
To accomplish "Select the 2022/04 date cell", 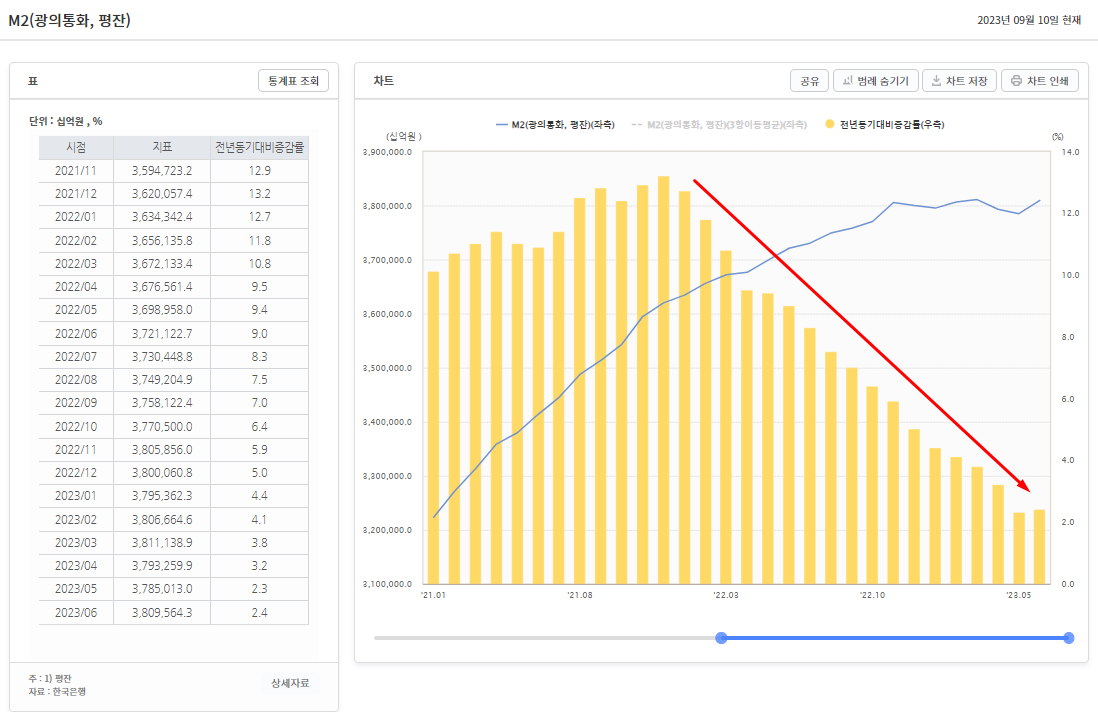I will coord(76,287).
